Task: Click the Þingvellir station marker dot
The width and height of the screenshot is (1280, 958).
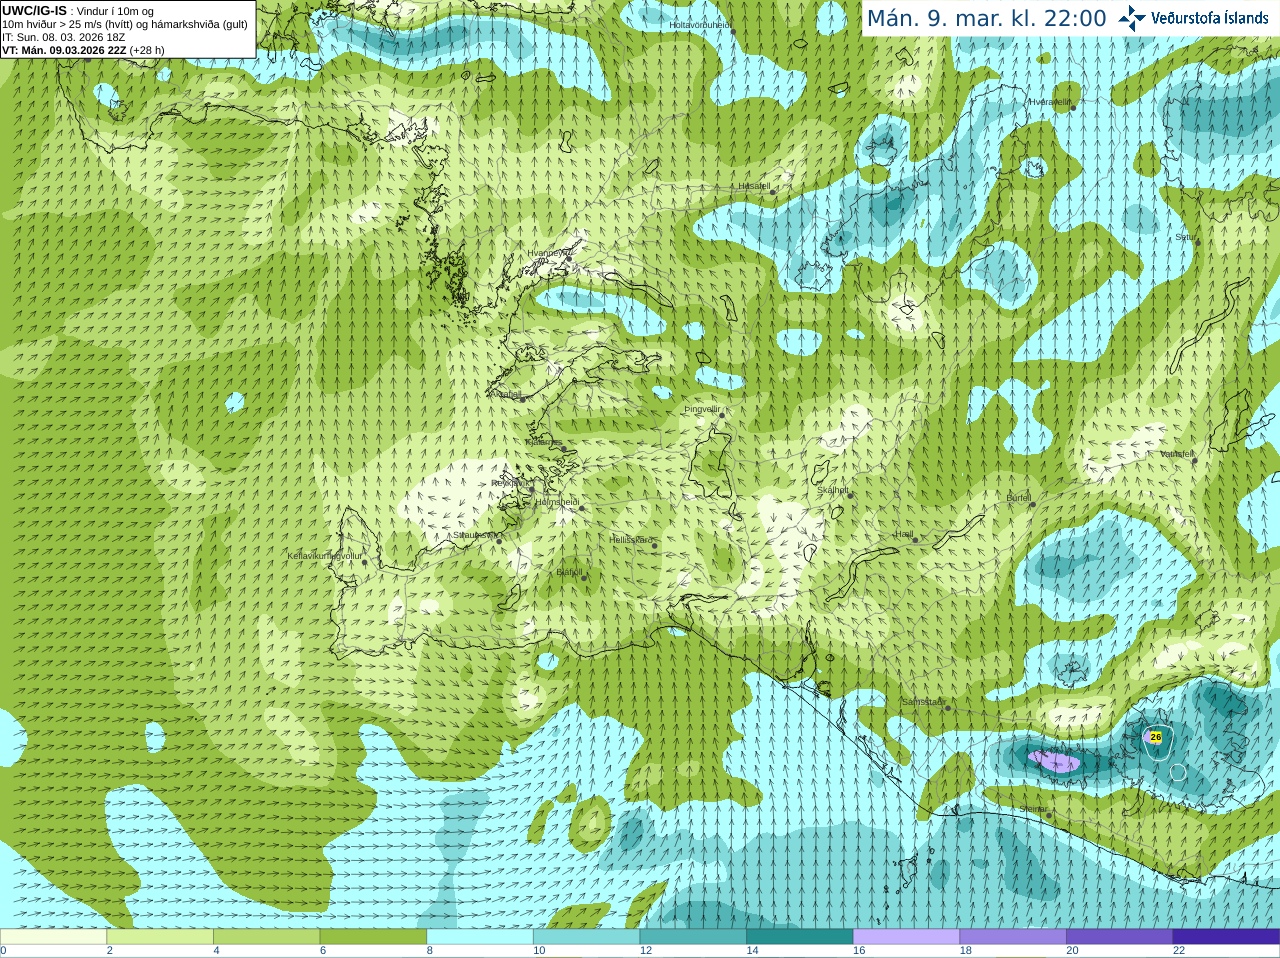Action: (x=720, y=415)
